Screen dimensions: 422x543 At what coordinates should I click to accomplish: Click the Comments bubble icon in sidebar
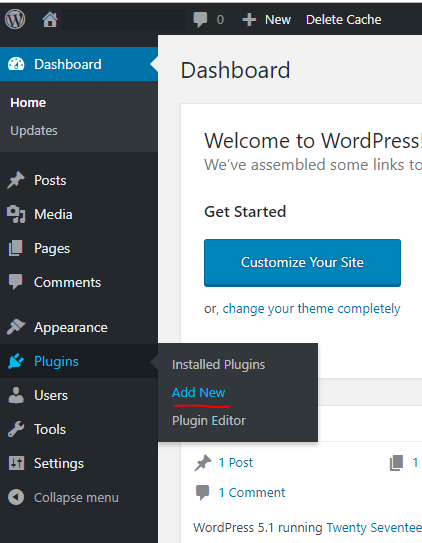[16, 282]
